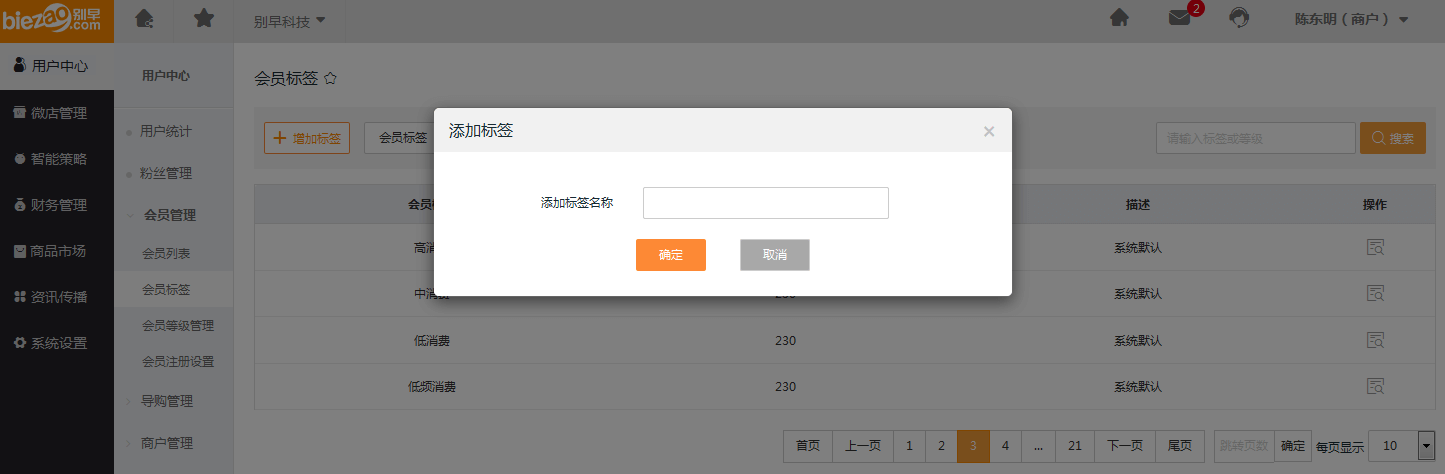
Task: Open 会员等级管理 submenu item
Action: click(x=178, y=325)
